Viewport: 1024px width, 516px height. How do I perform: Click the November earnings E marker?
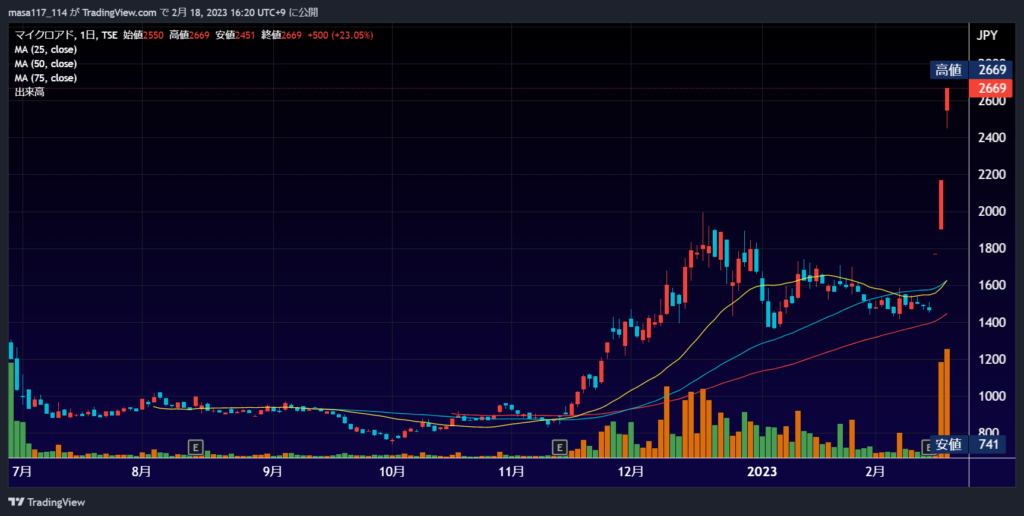coord(559,447)
